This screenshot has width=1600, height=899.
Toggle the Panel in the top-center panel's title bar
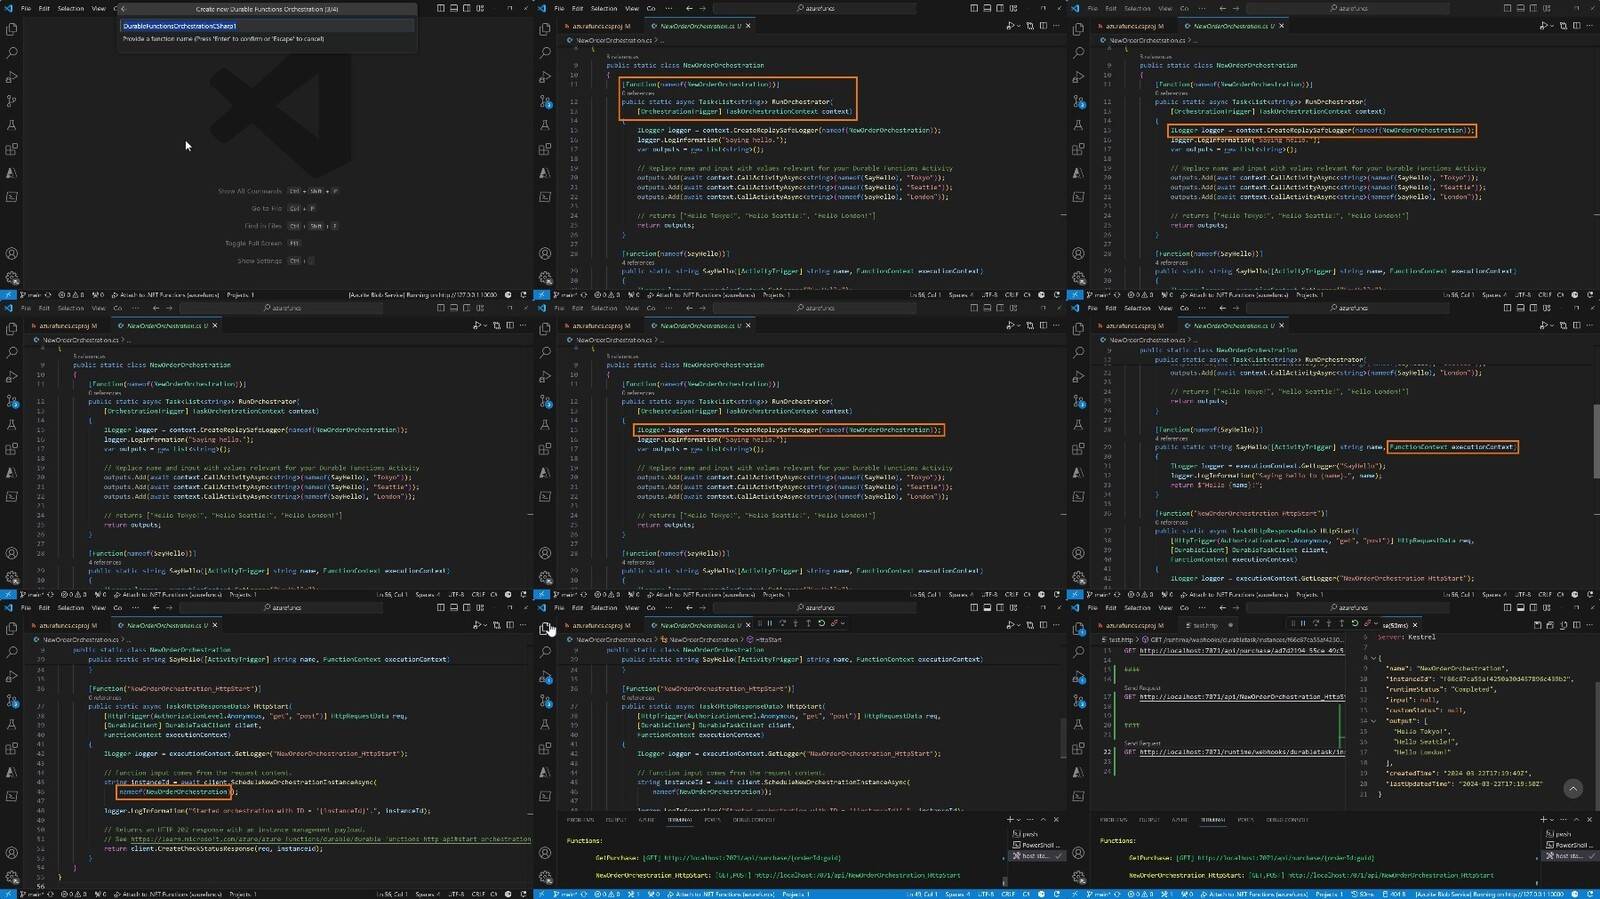(x=987, y=8)
